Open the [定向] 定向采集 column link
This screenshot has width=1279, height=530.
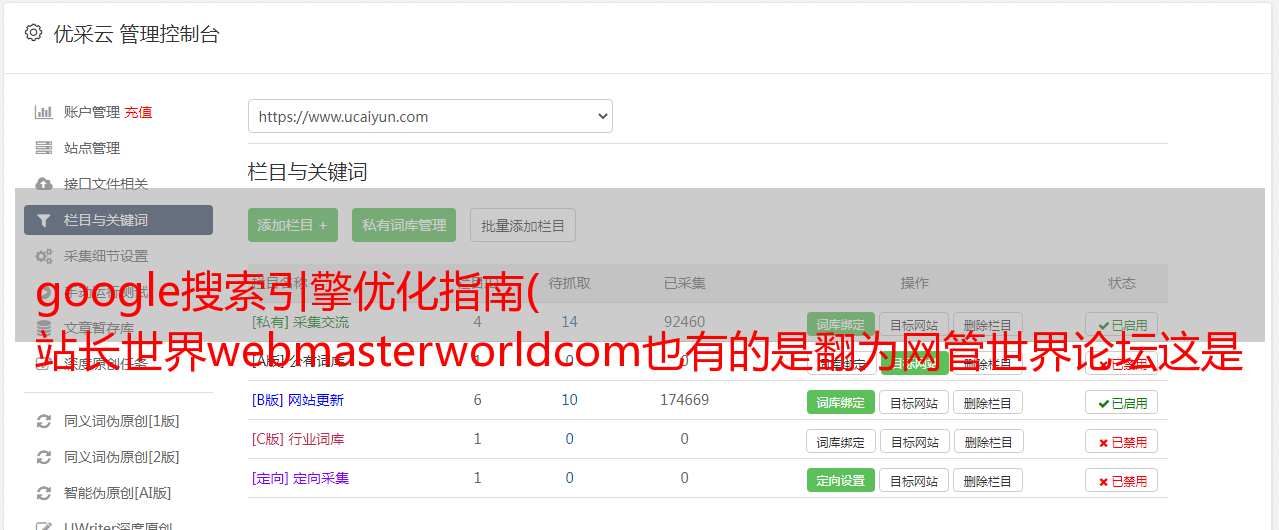(301, 478)
